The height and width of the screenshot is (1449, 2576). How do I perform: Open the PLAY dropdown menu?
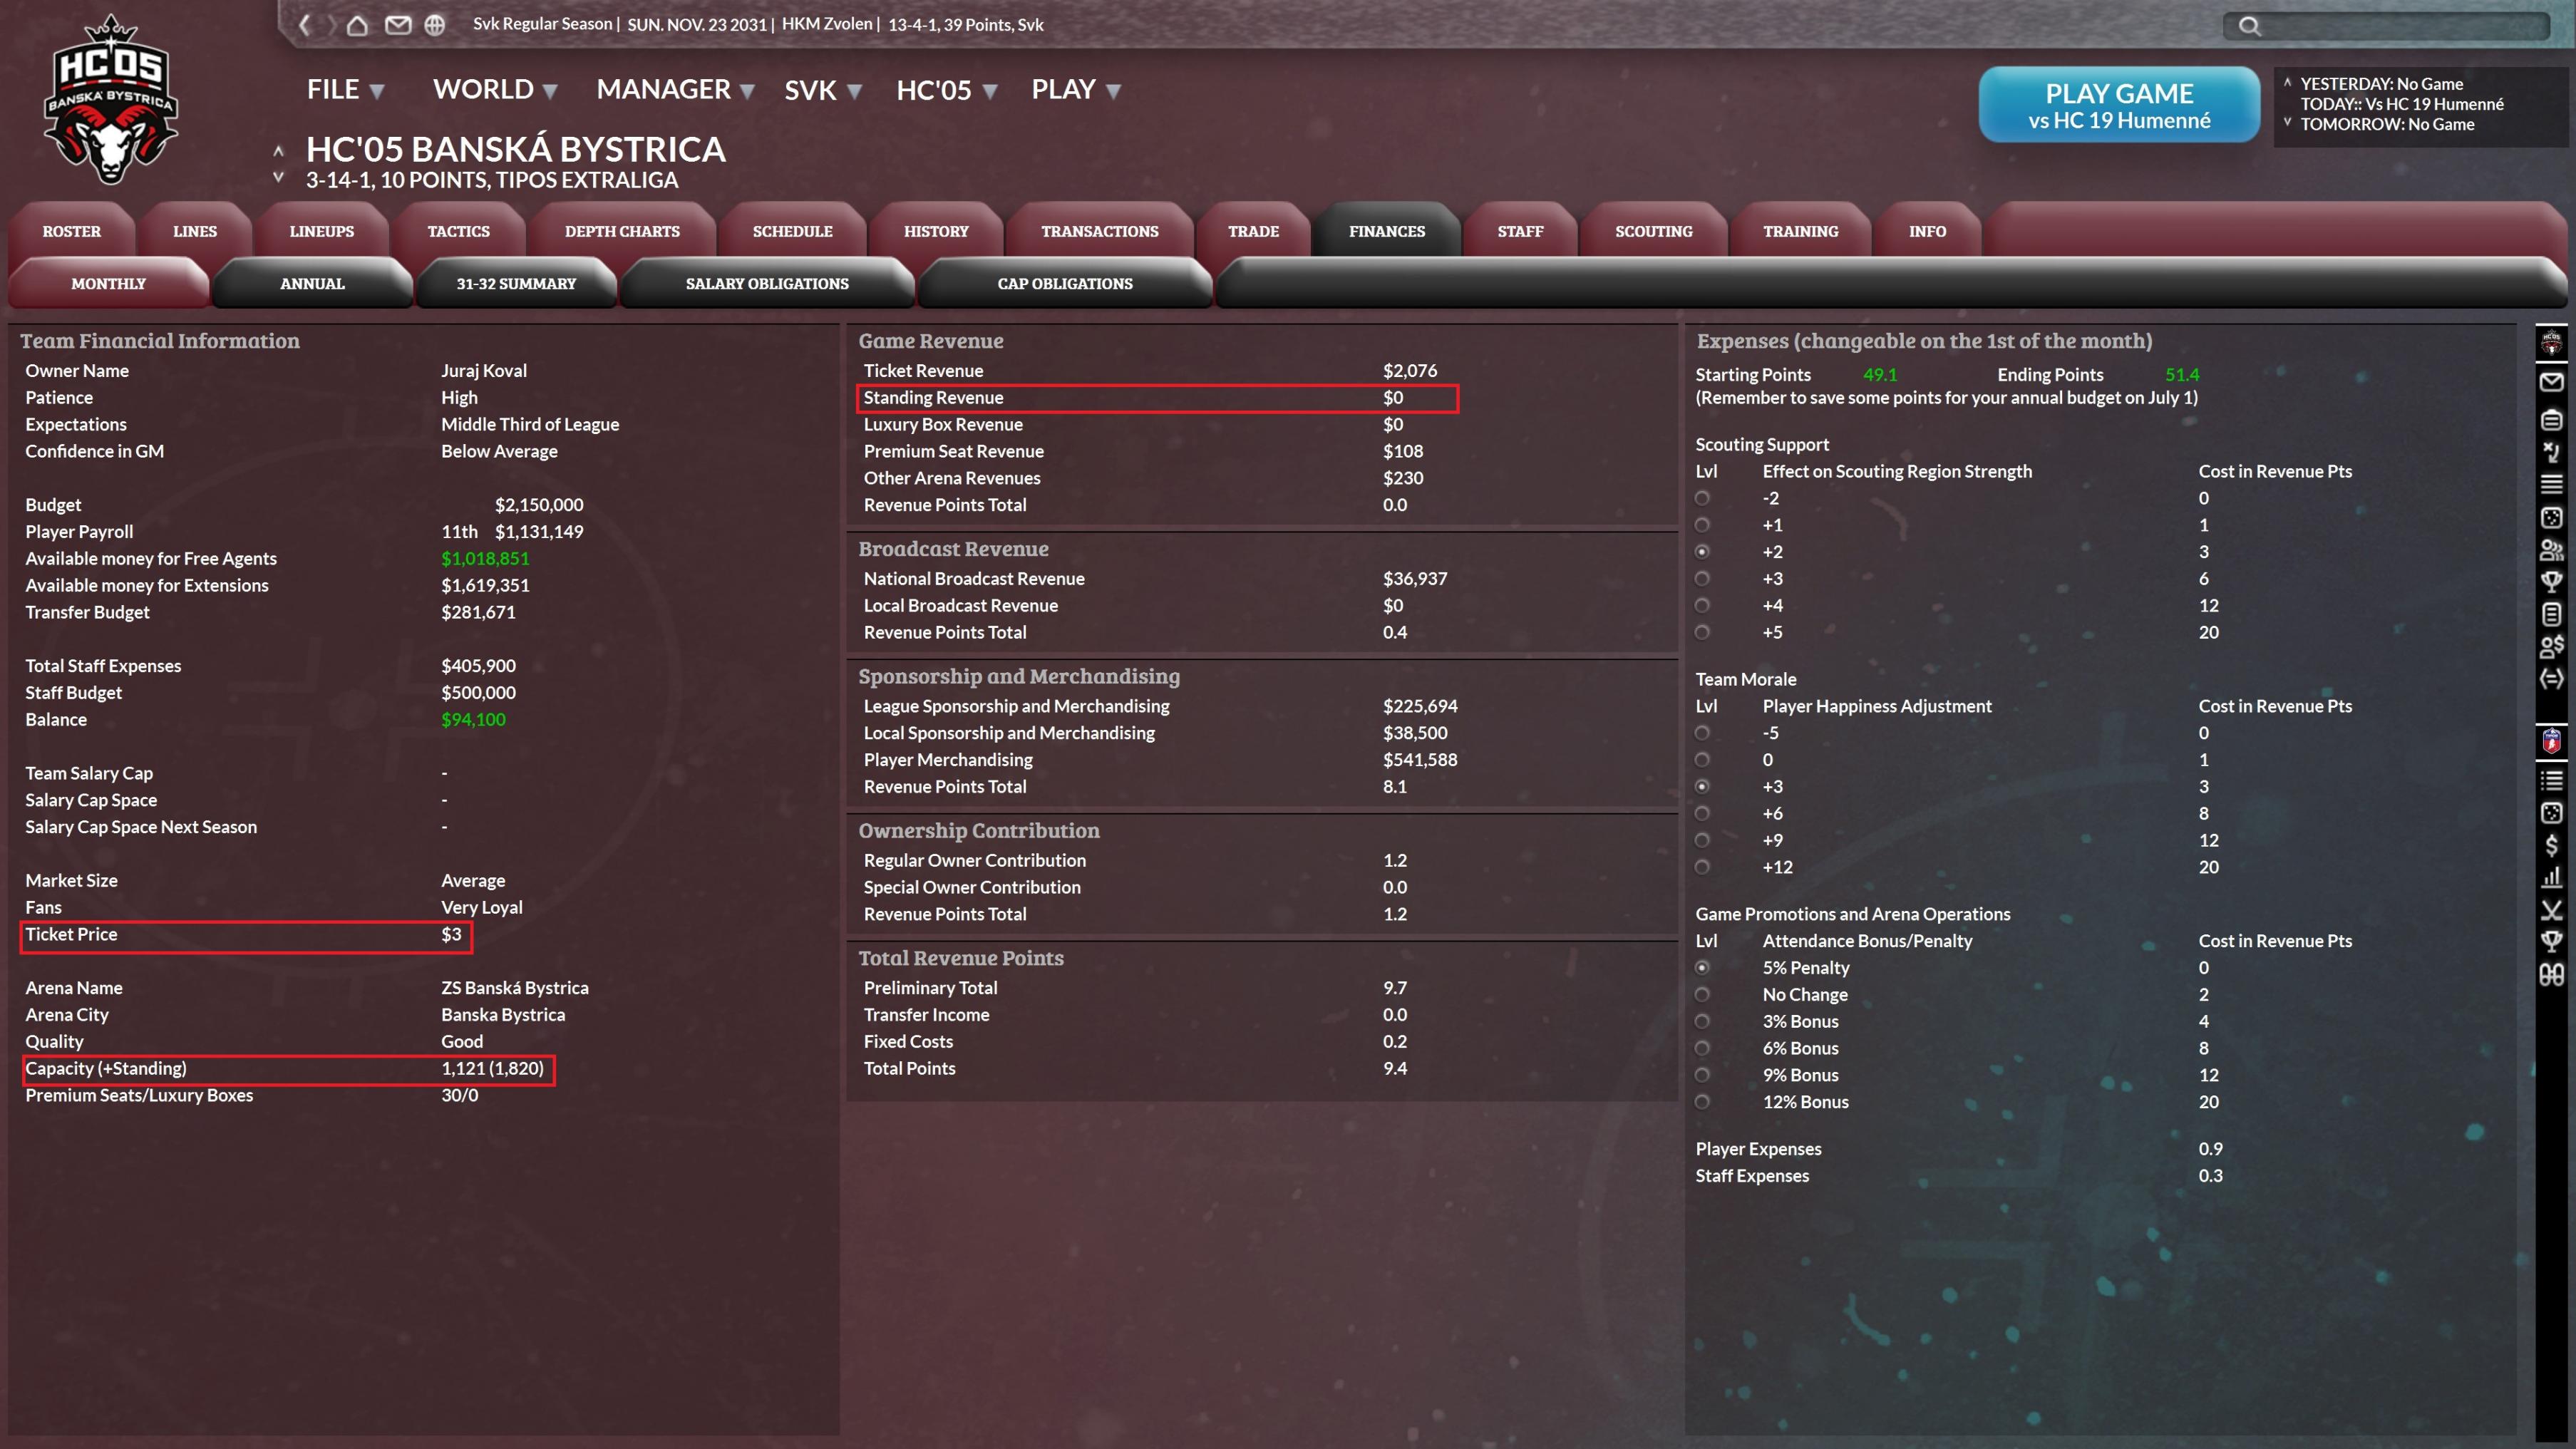[x=1075, y=90]
